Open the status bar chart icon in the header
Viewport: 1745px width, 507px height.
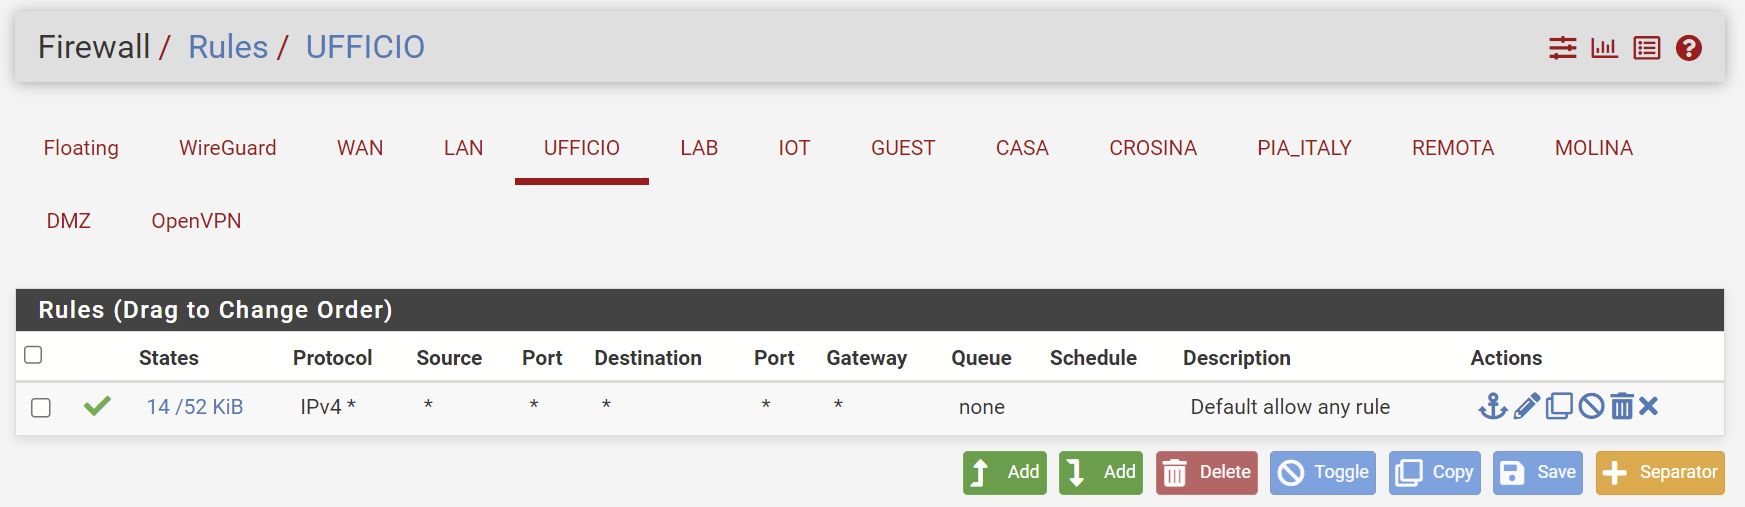pyautogui.click(x=1605, y=48)
